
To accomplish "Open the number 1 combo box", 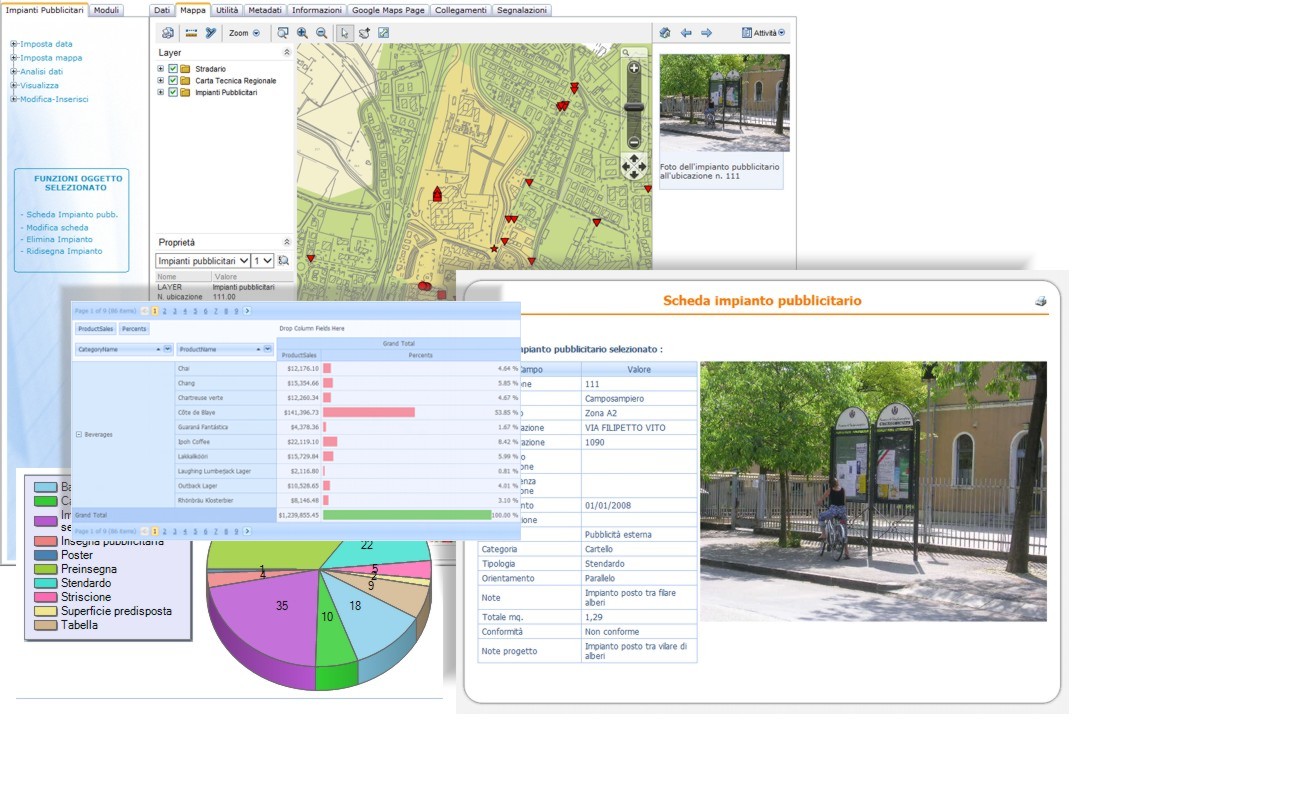I will point(263,261).
